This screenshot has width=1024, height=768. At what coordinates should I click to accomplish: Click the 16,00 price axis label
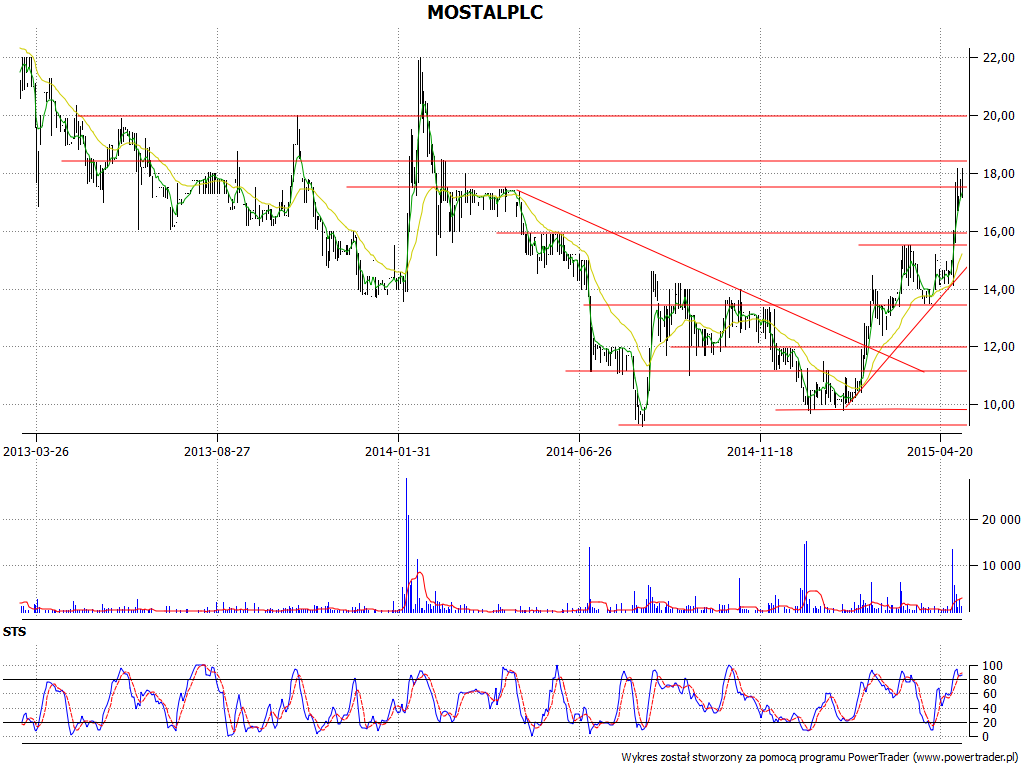[999, 232]
